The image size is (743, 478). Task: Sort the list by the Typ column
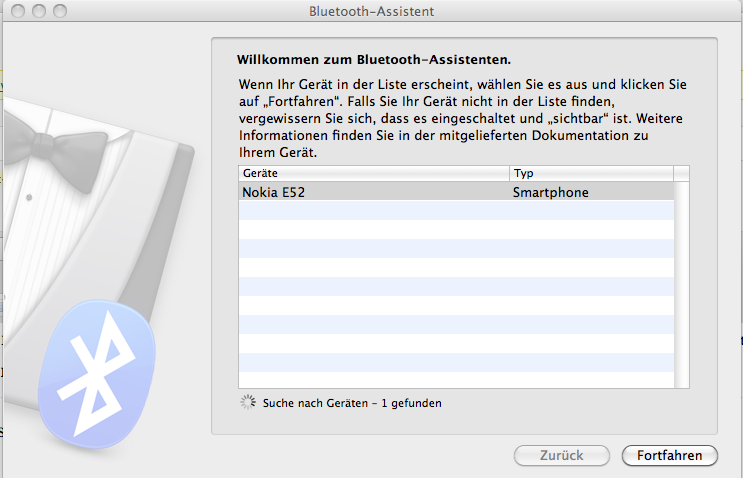590,173
